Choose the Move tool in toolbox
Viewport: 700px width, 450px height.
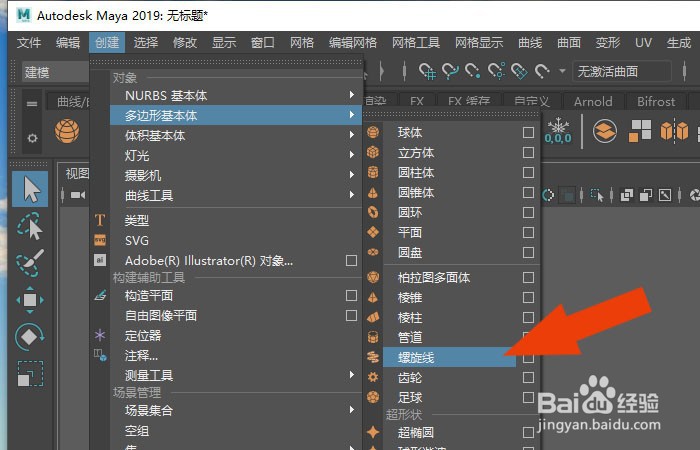point(30,300)
